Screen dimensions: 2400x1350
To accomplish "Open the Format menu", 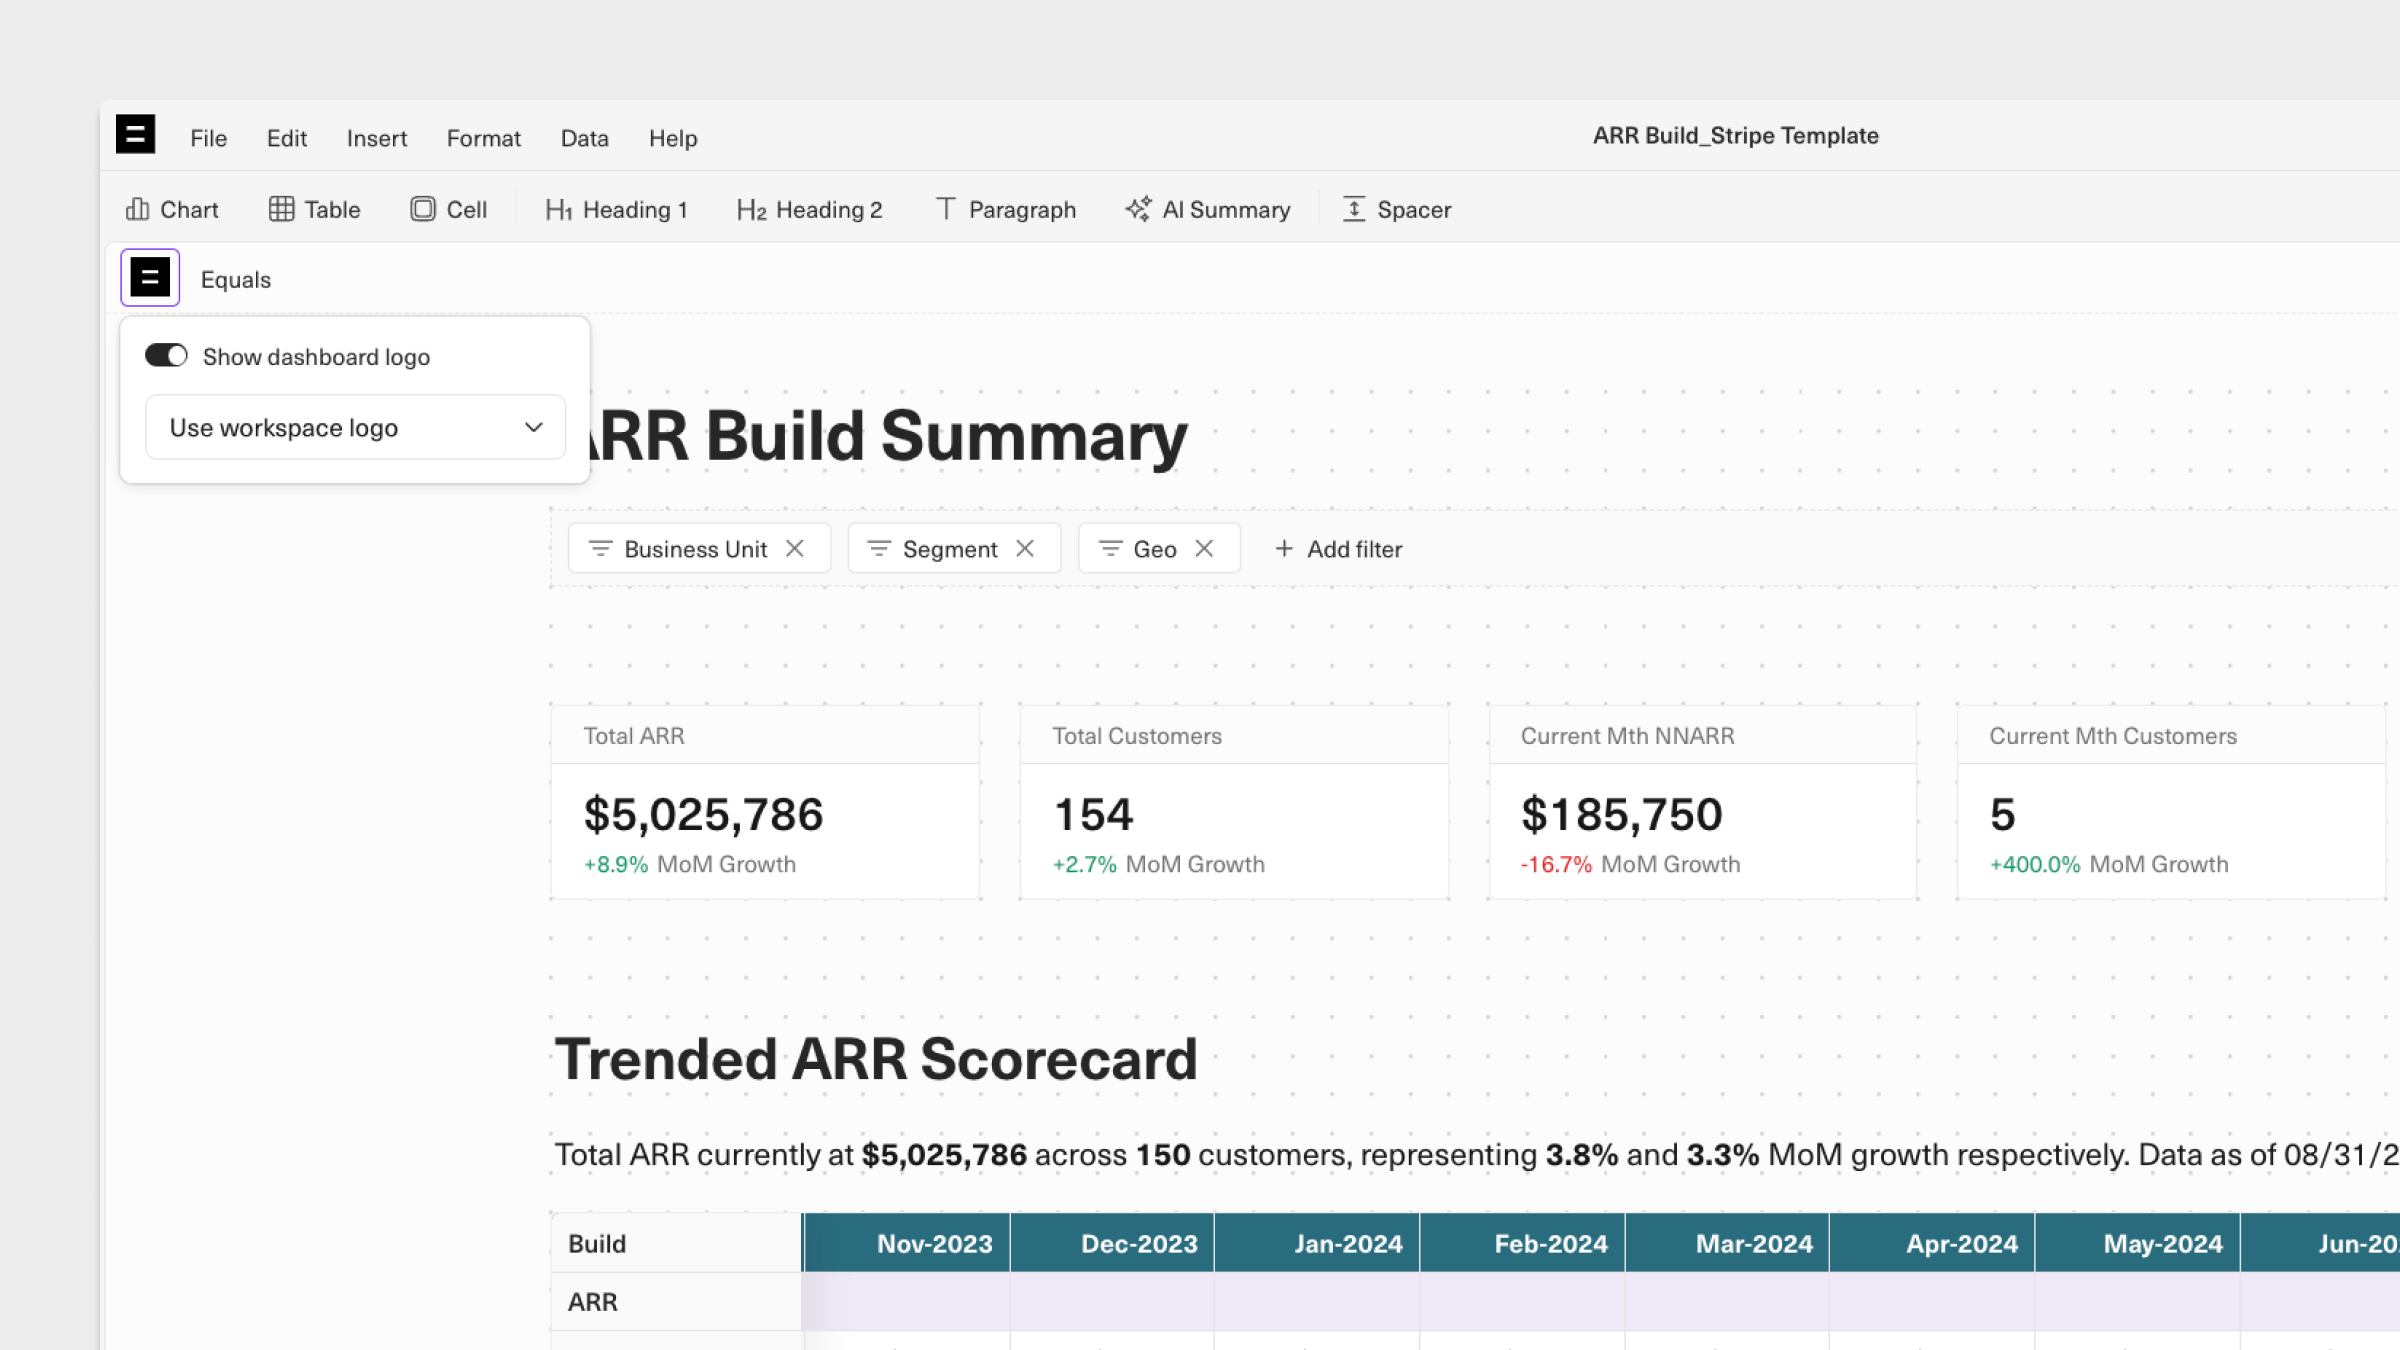I will pyautogui.click(x=483, y=138).
